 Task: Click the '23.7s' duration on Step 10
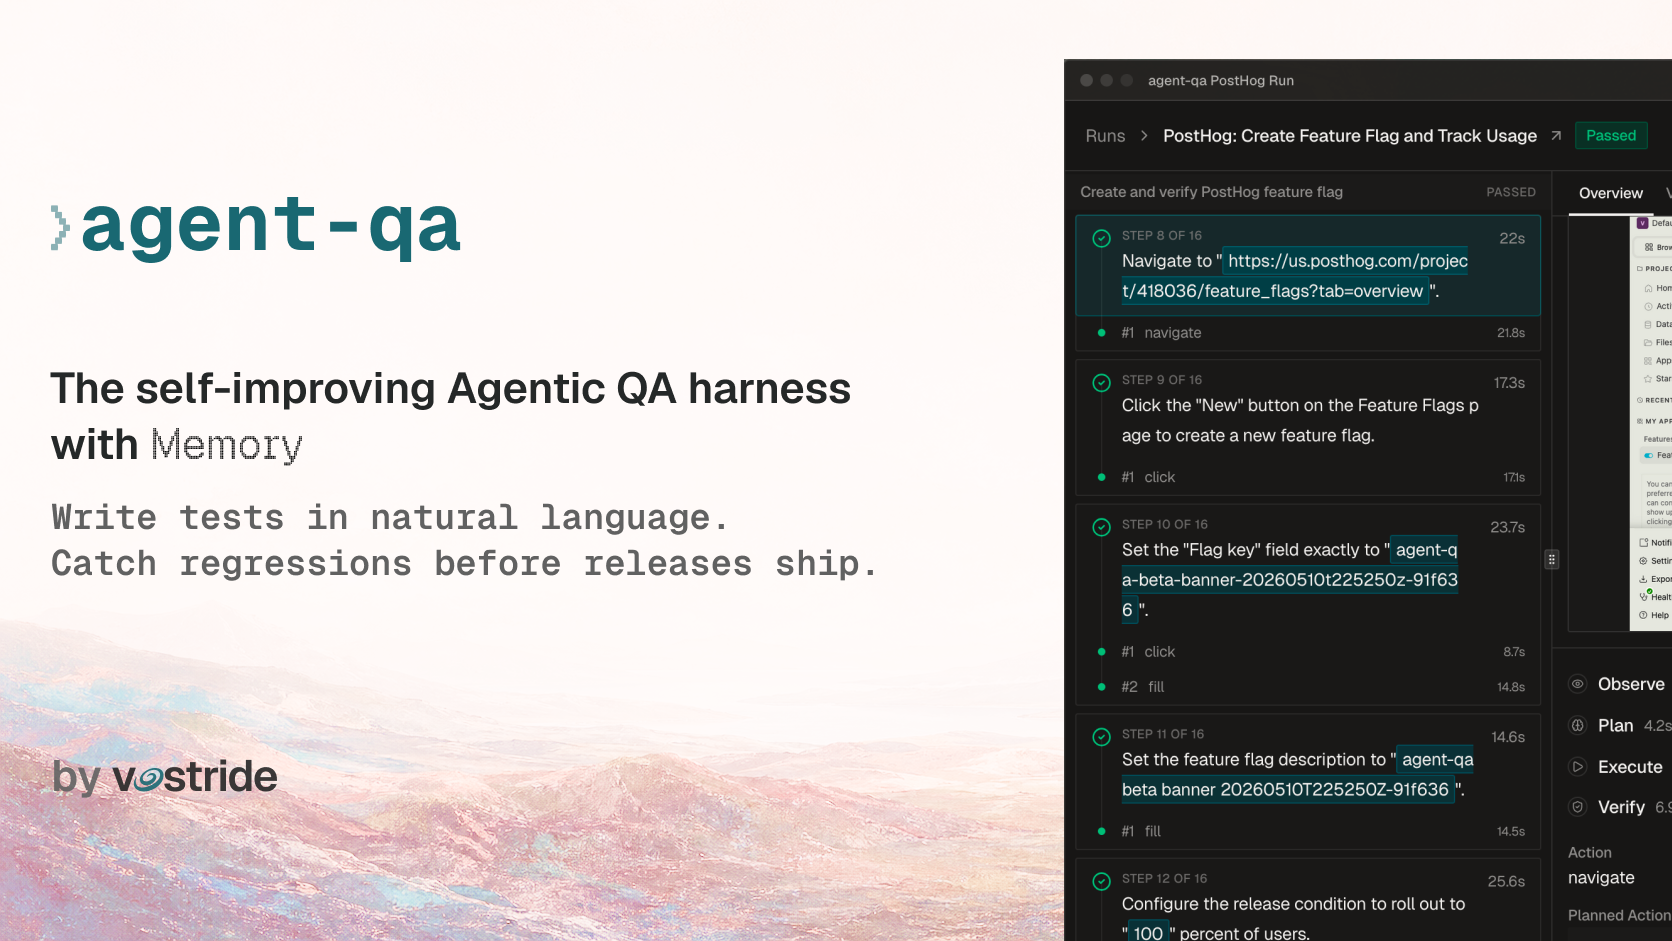coord(1508,527)
